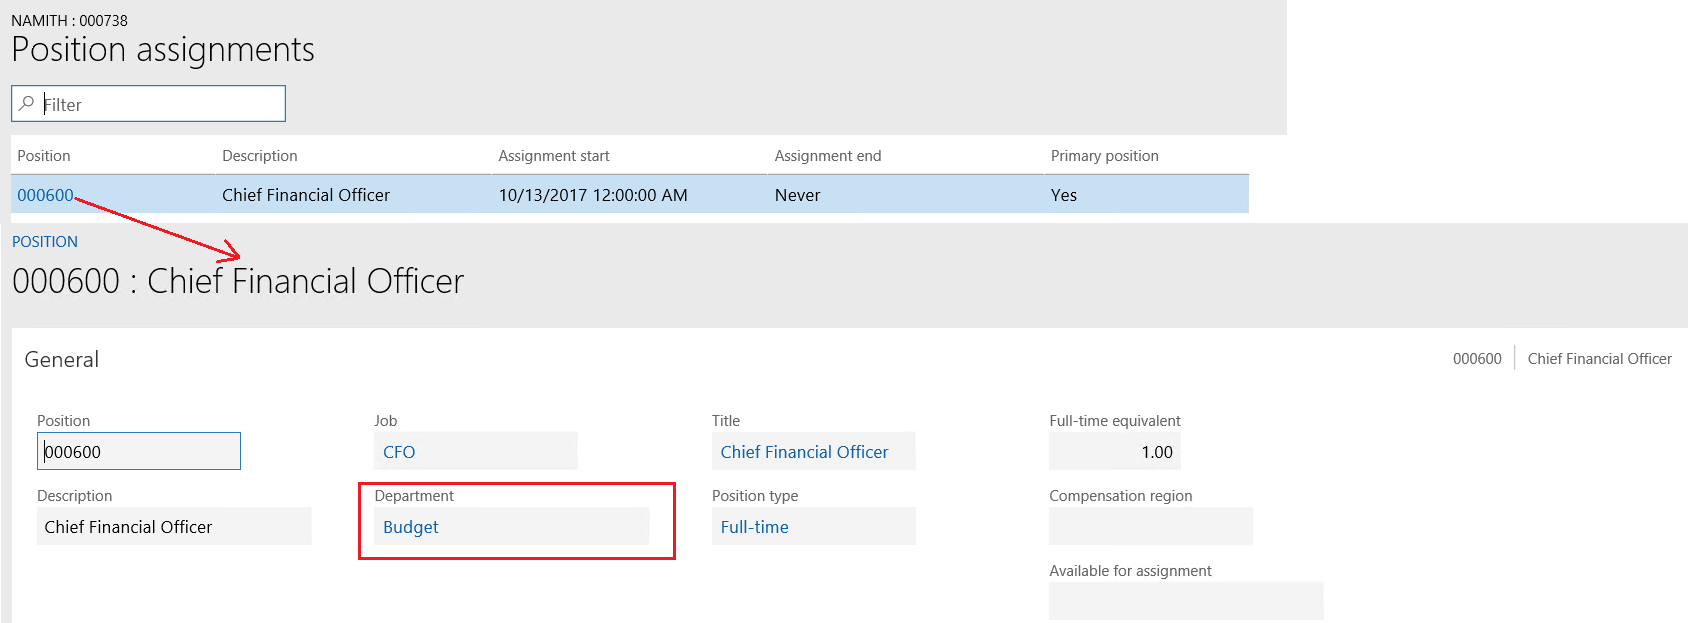The height and width of the screenshot is (623, 1688).
Task: Click the POSITION breadcrumb link
Action: click(x=45, y=242)
